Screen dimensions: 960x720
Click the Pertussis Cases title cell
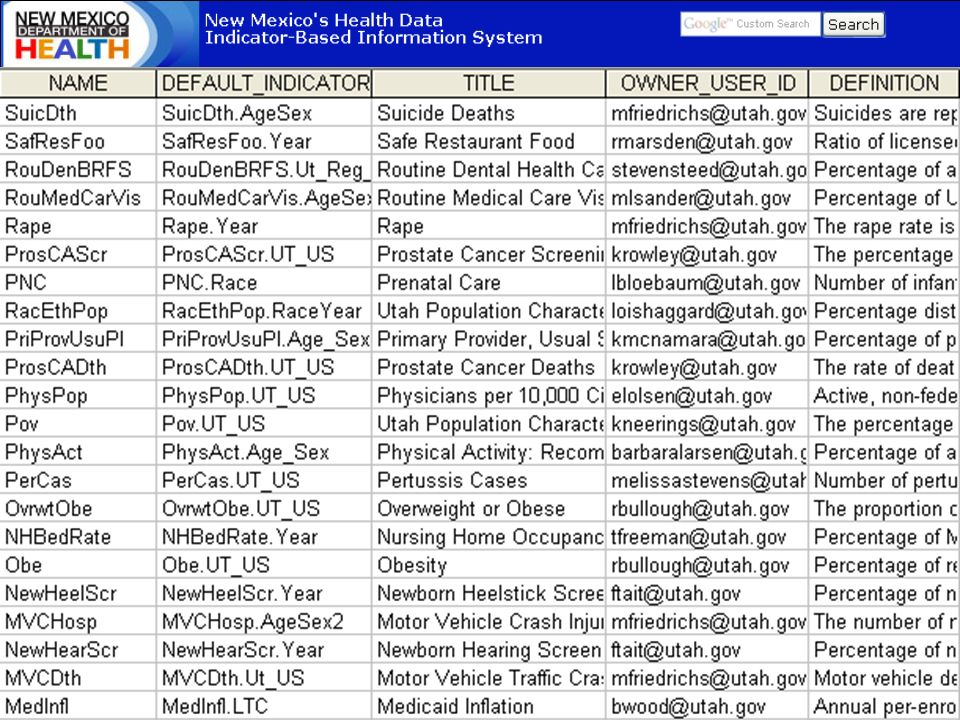click(489, 480)
